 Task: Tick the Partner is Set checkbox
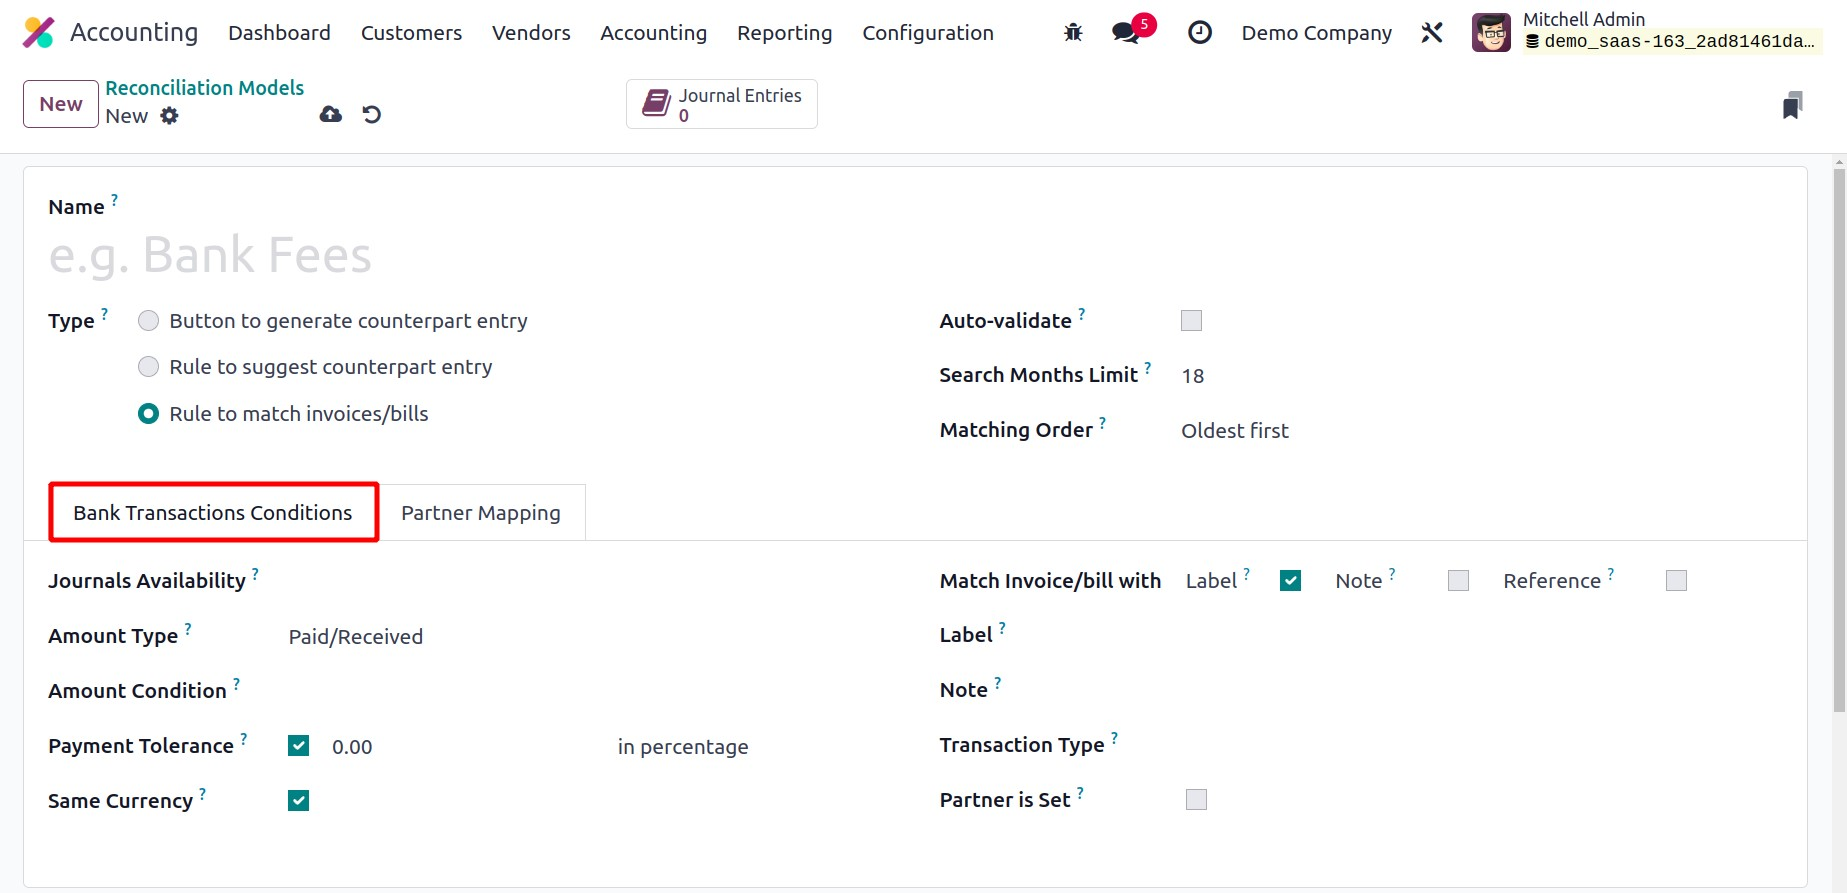pyautogui.click(x=1196, y=800)
